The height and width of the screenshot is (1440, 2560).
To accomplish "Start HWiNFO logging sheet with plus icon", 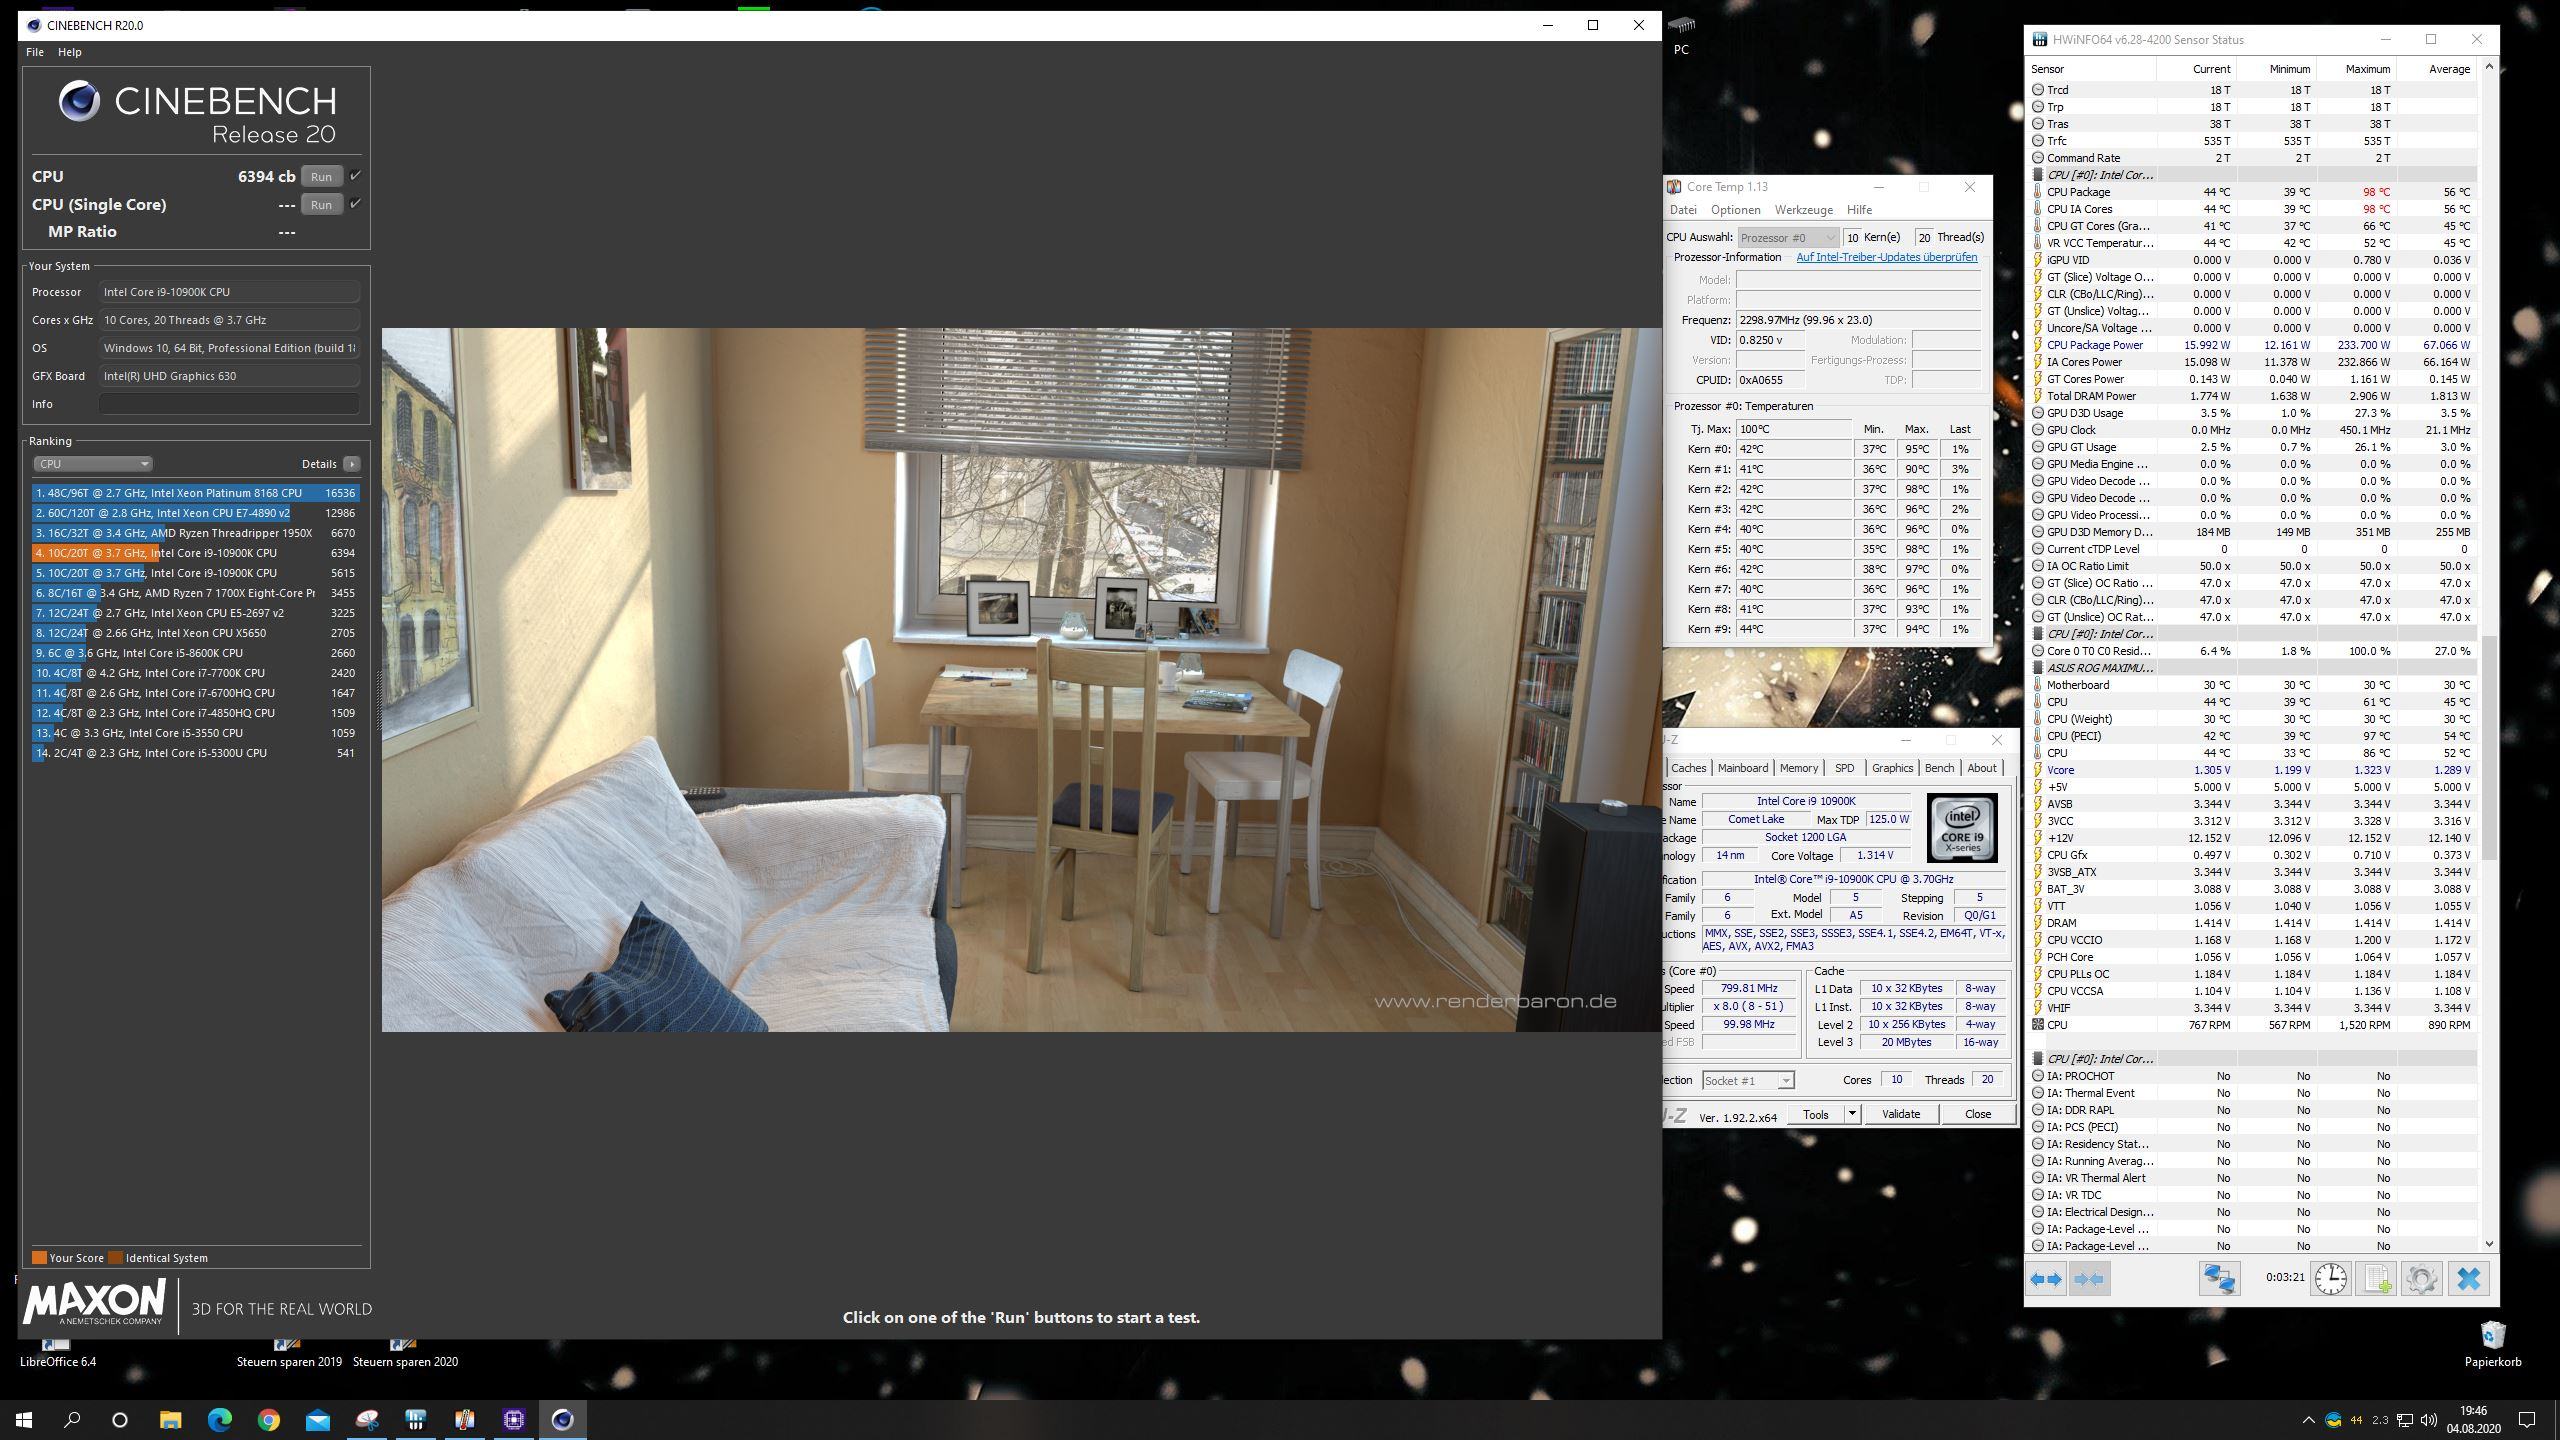I will click(2376, 1278).
